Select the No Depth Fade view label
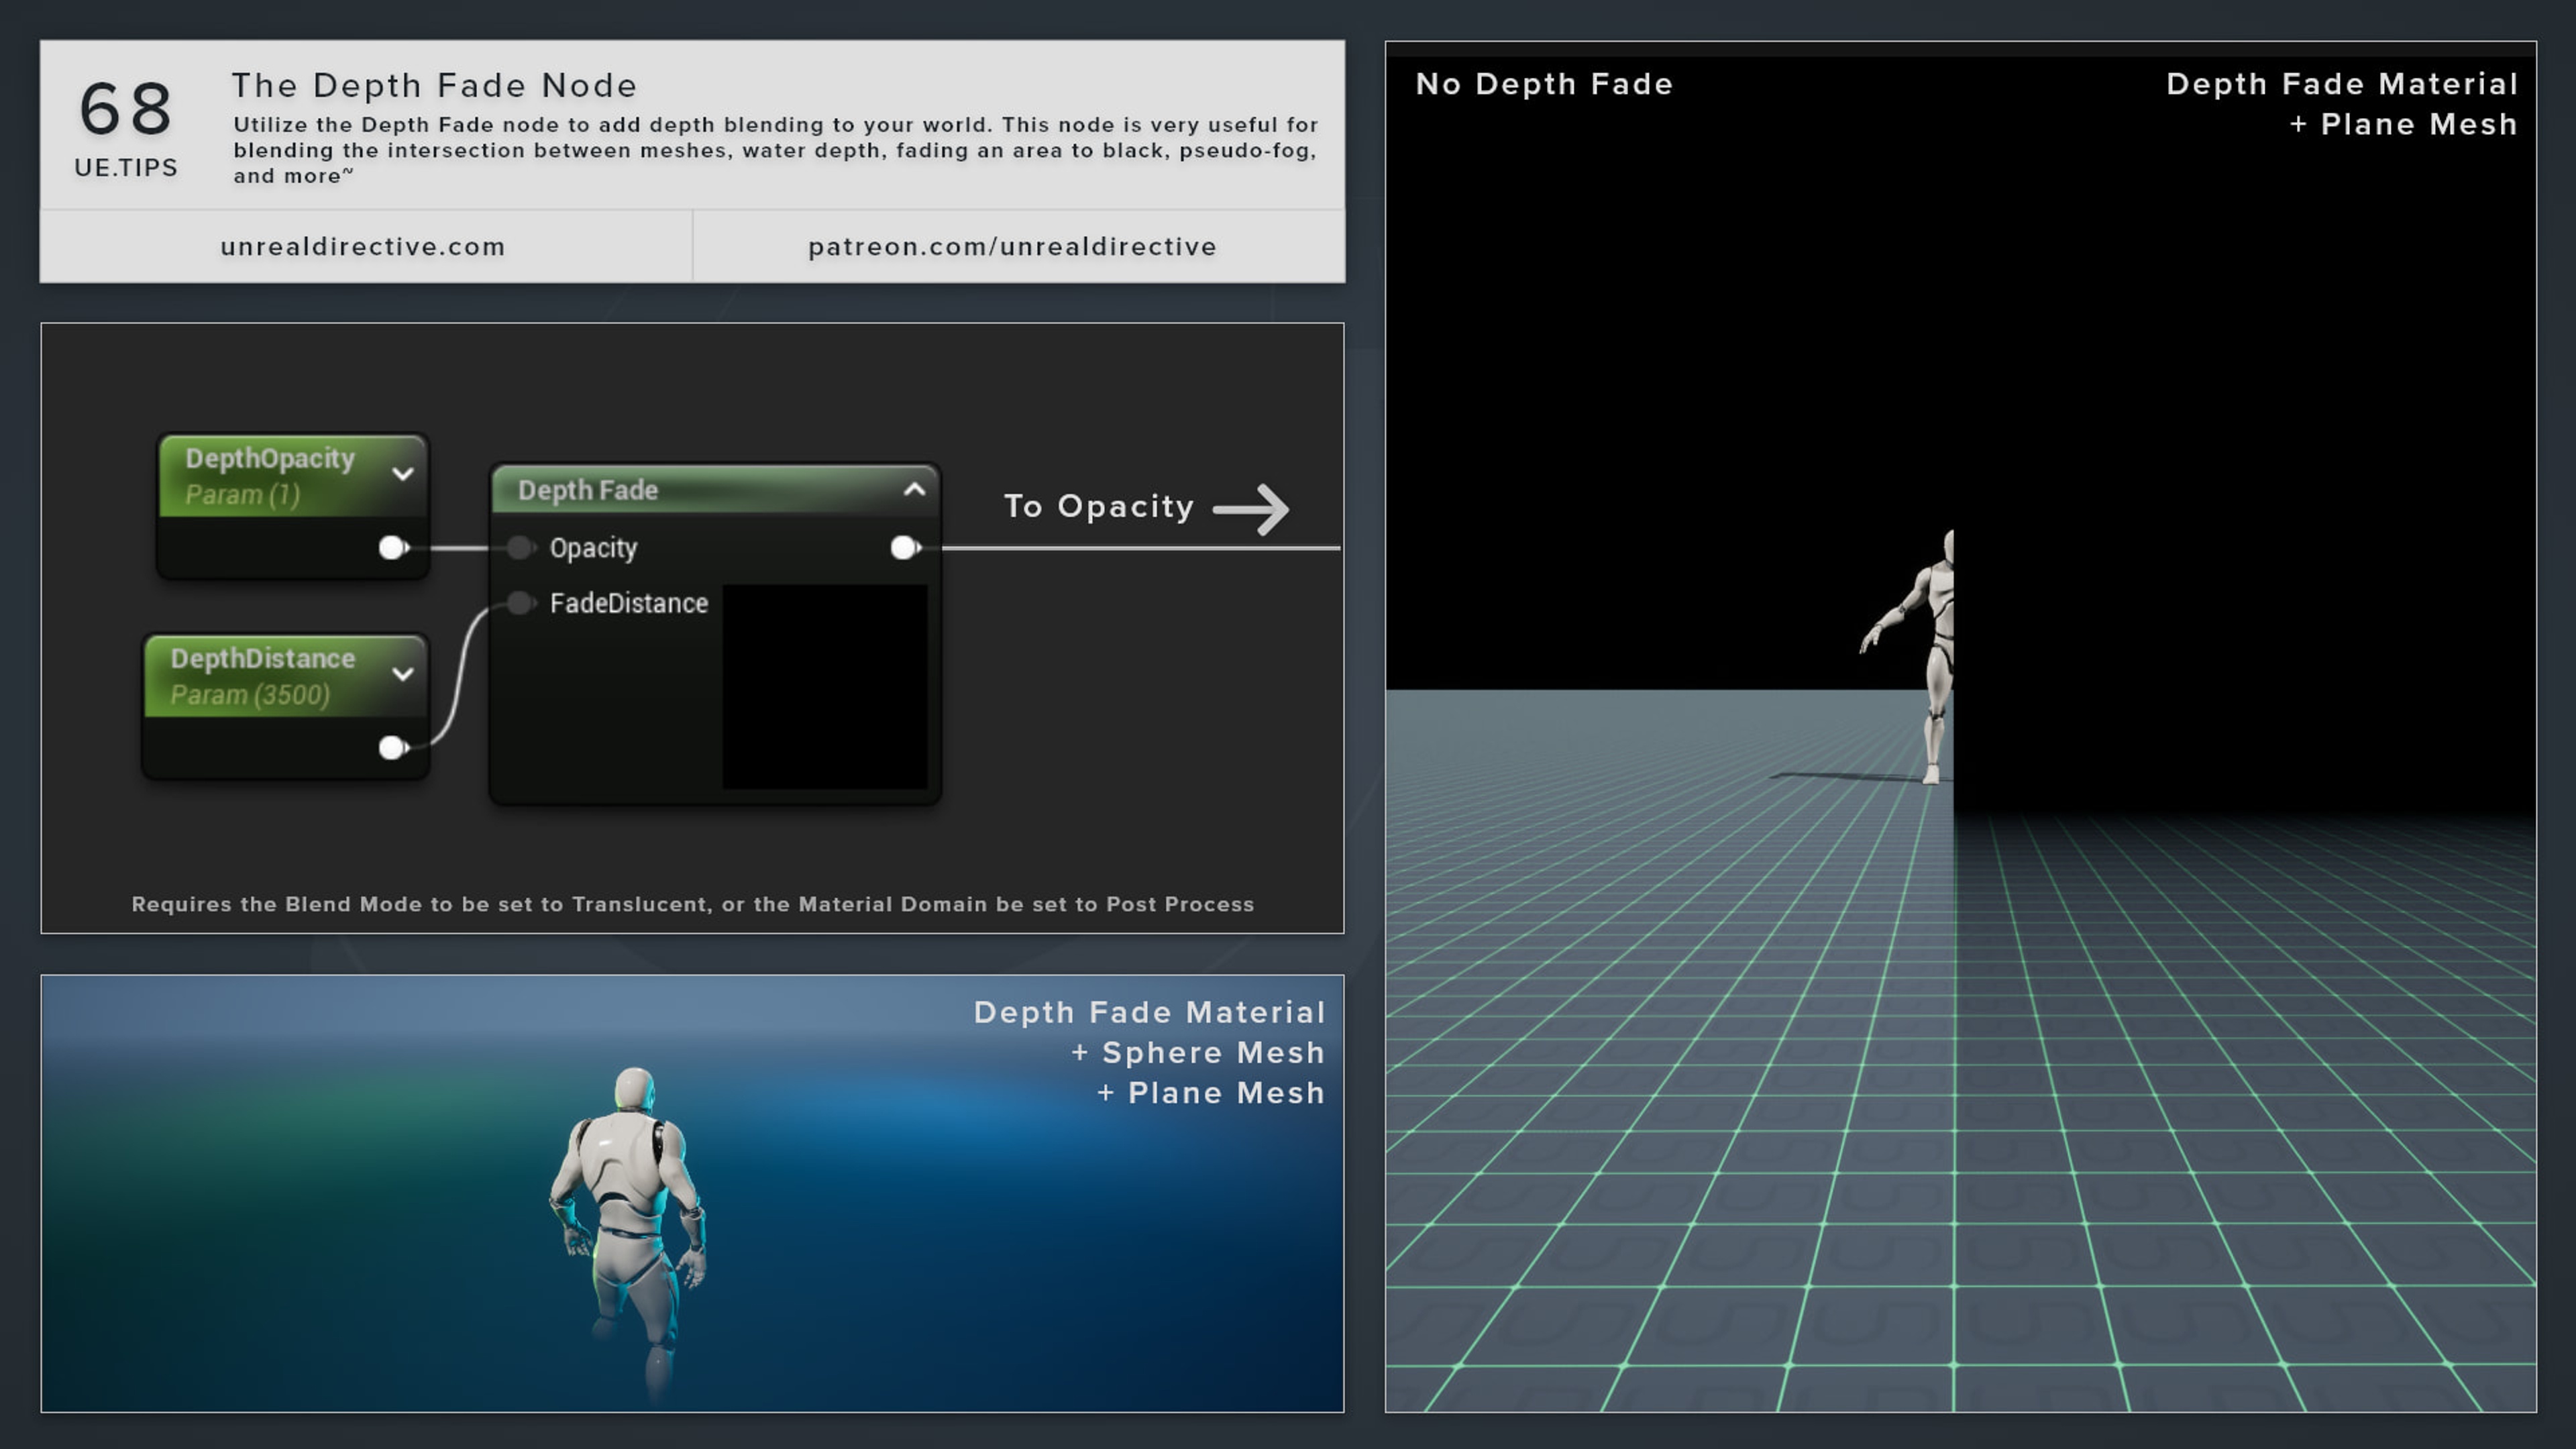Image resolution: width=2576 pixels, height=1449 pixels. point(1544,84)
